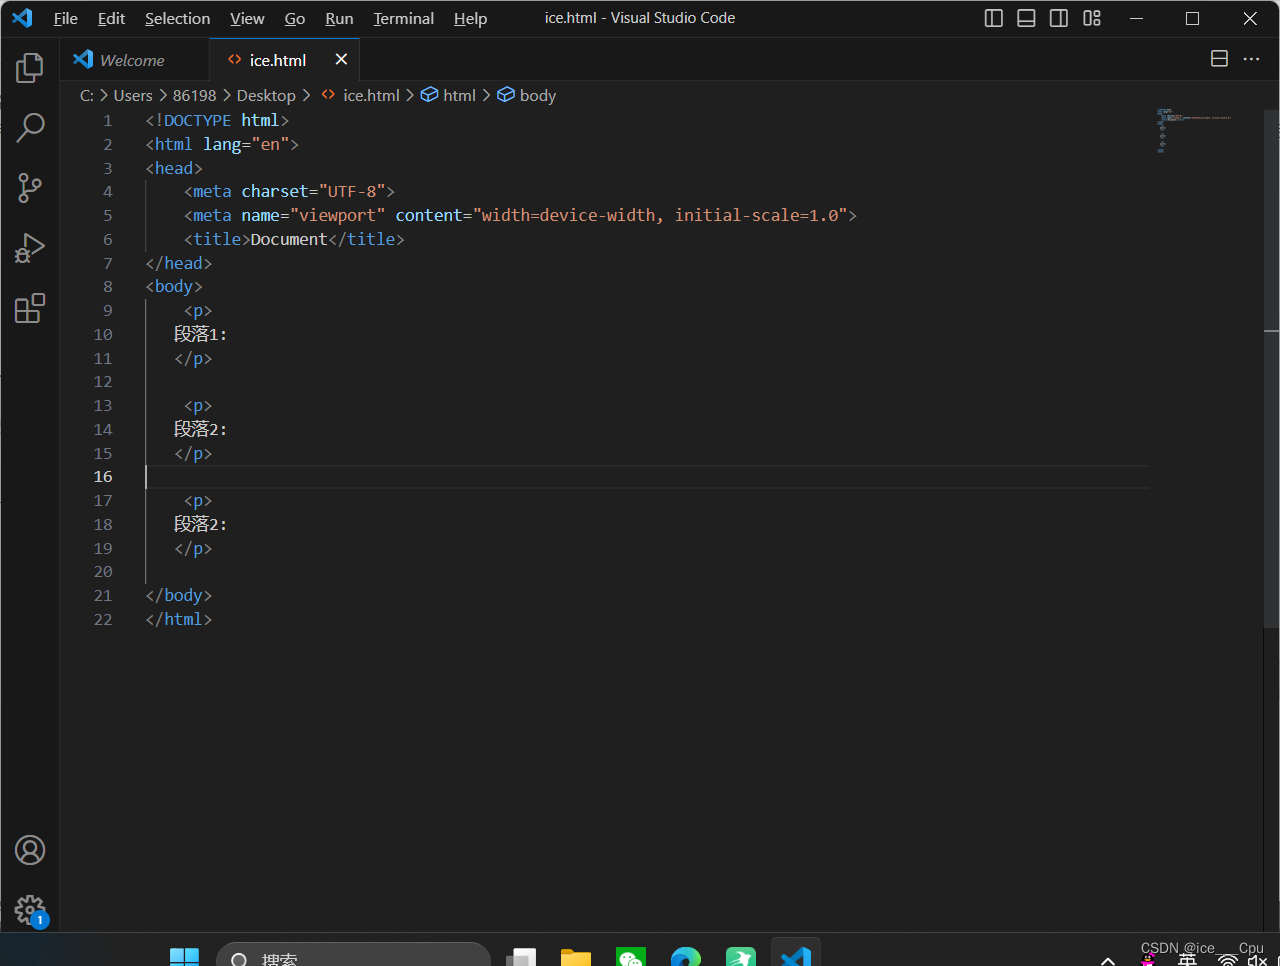
Task: Open the Run and Debug view
Action: 30,248
